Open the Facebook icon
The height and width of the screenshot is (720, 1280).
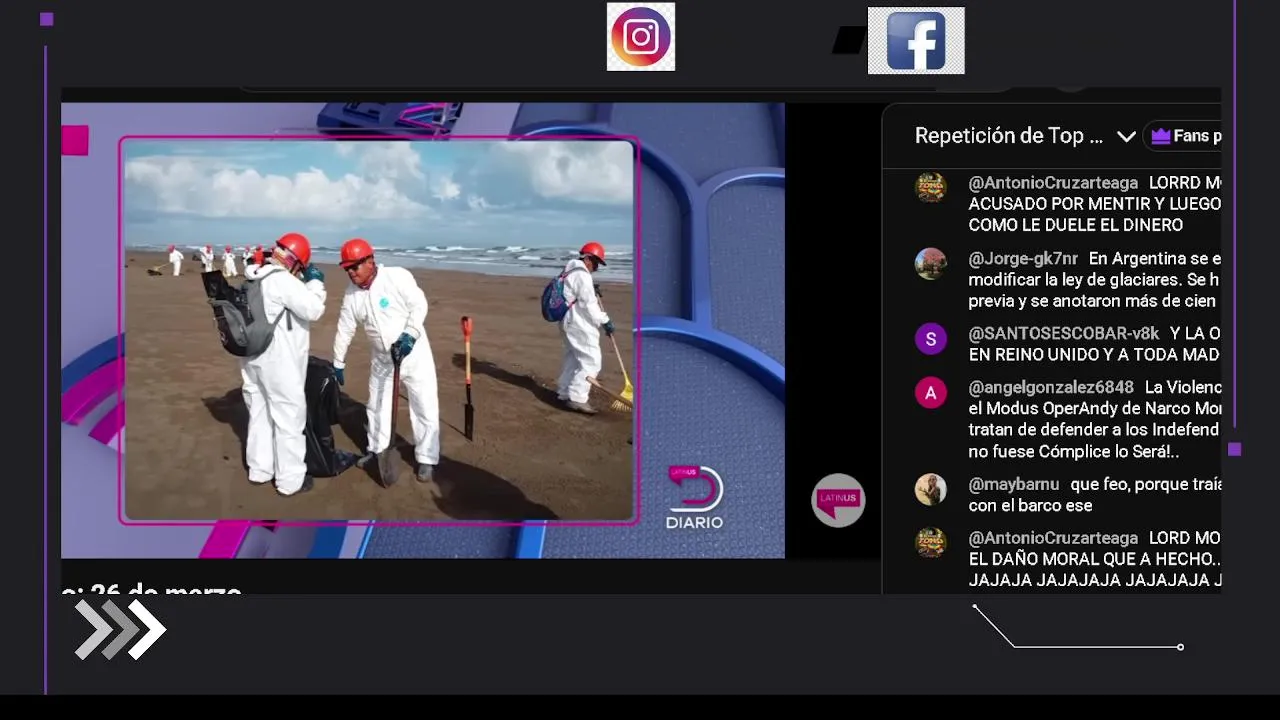click(x=916, y=41)
